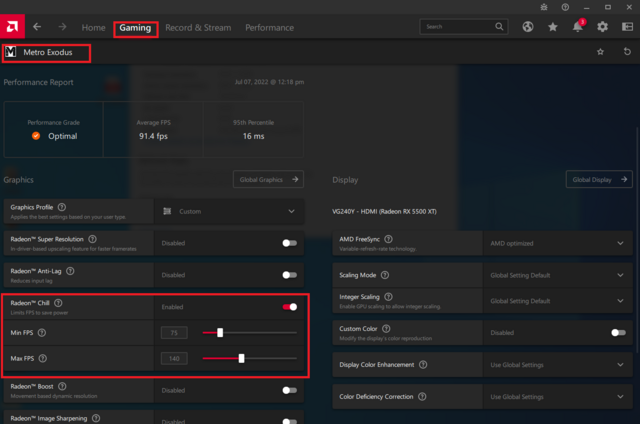Open favorites star in top bar
640x424 pixels.
[553, 27]
